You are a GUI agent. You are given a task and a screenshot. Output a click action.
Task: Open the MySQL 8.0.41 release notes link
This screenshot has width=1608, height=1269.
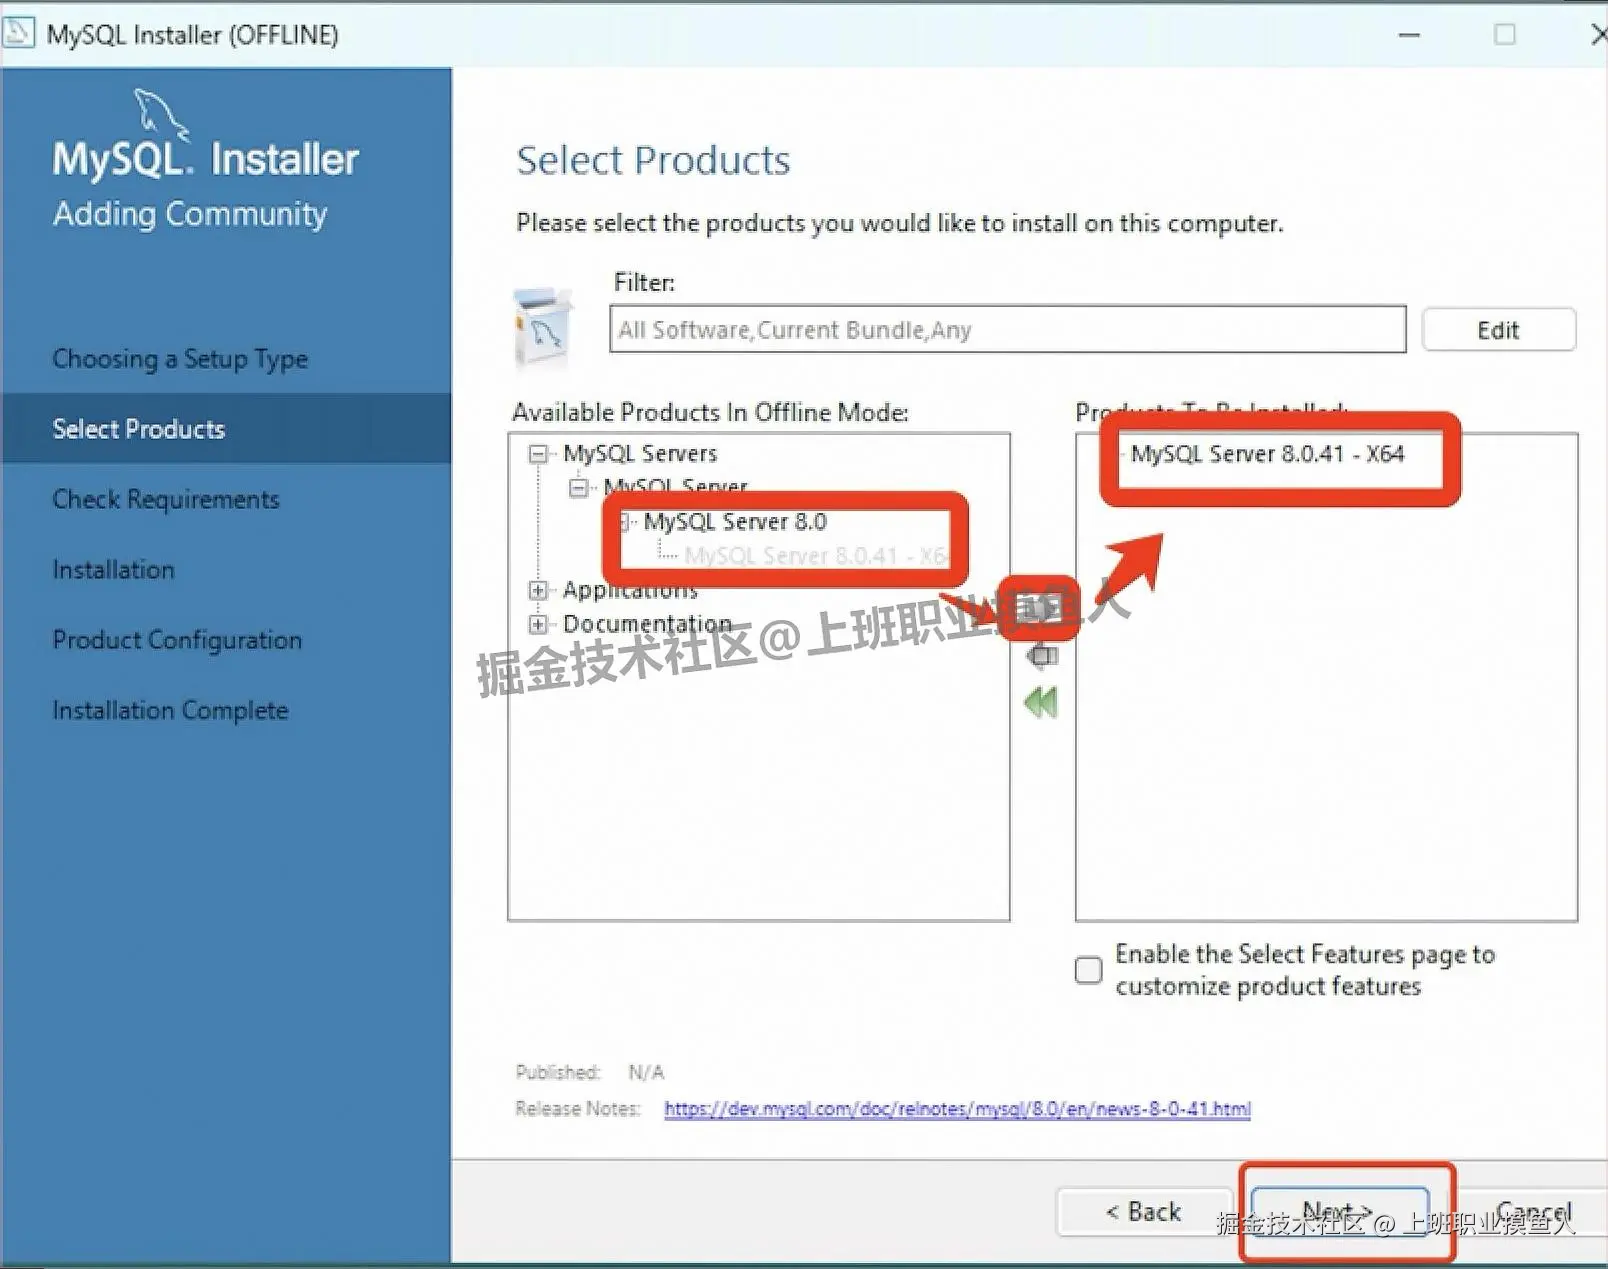tap(958, 1108)
